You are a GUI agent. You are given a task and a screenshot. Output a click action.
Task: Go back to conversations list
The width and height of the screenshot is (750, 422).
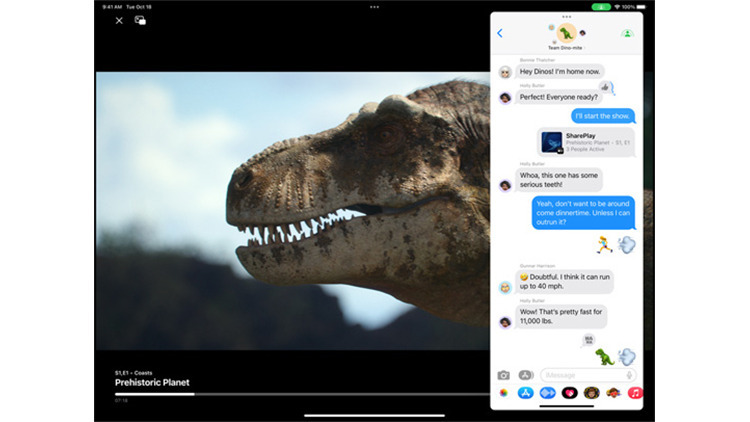coord(500,33)
